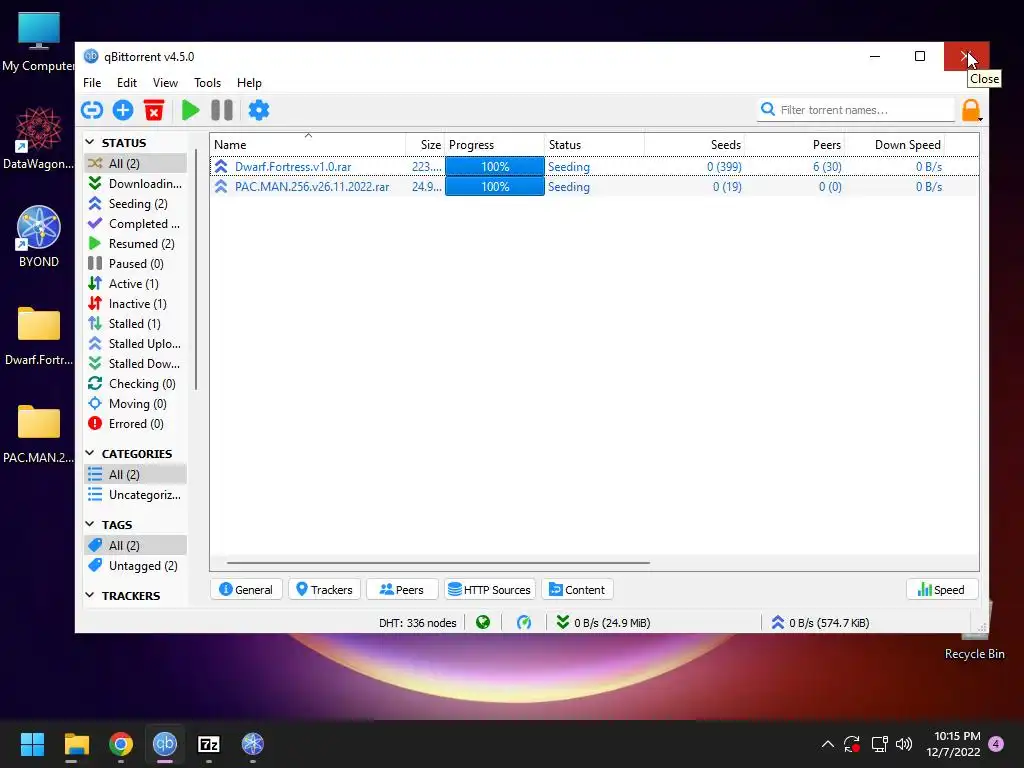Screen dimensions: 1024x768
Task: Click the magnifier icon in filter box
Action: coord(768,109)
